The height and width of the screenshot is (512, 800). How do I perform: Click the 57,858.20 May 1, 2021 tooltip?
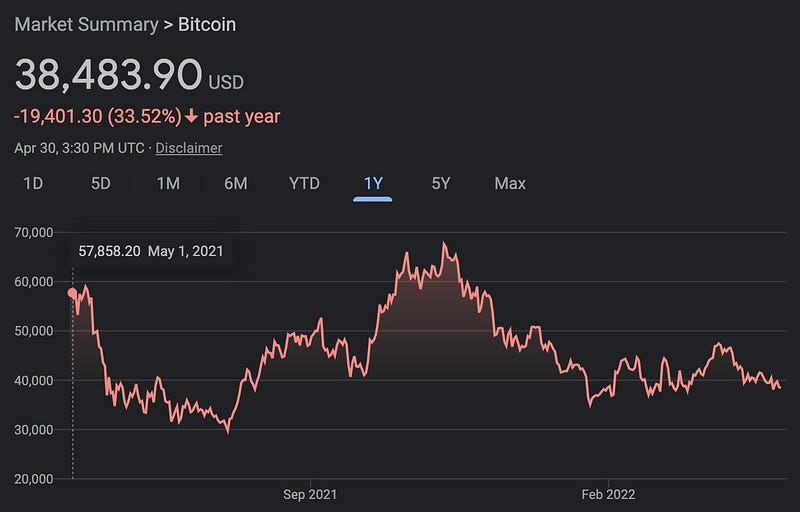coord(151,251)
